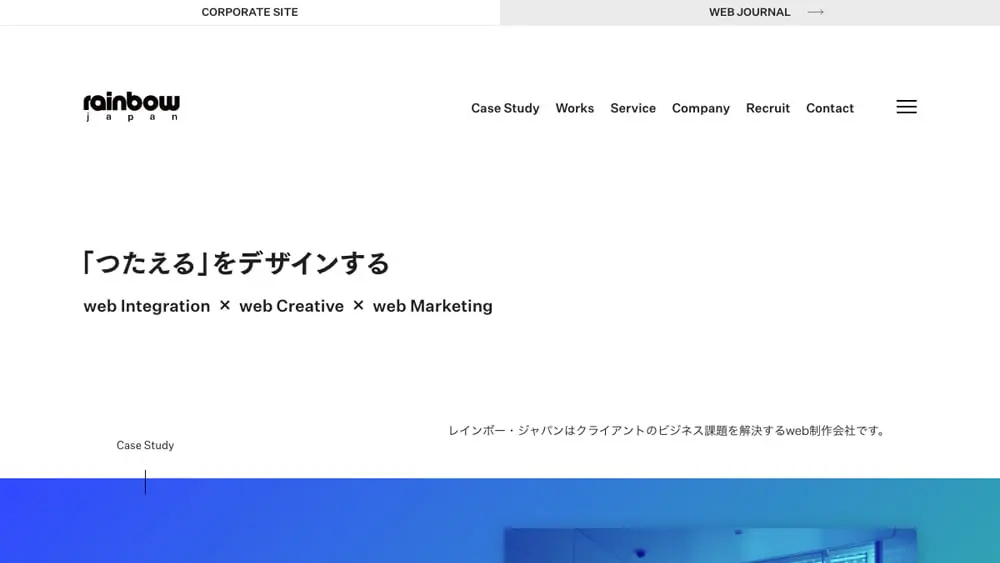Click the web Marketing text
The image size is (1000, 563).
(432, 306)
